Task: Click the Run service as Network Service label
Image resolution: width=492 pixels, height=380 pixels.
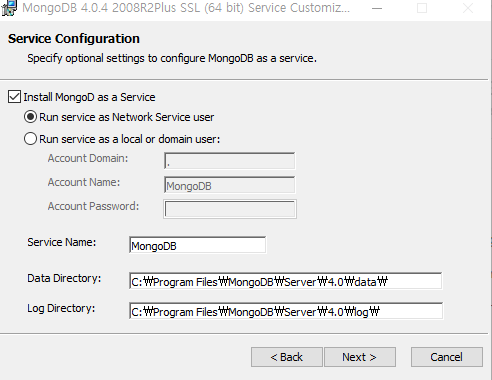Action: tap(127, 117)
